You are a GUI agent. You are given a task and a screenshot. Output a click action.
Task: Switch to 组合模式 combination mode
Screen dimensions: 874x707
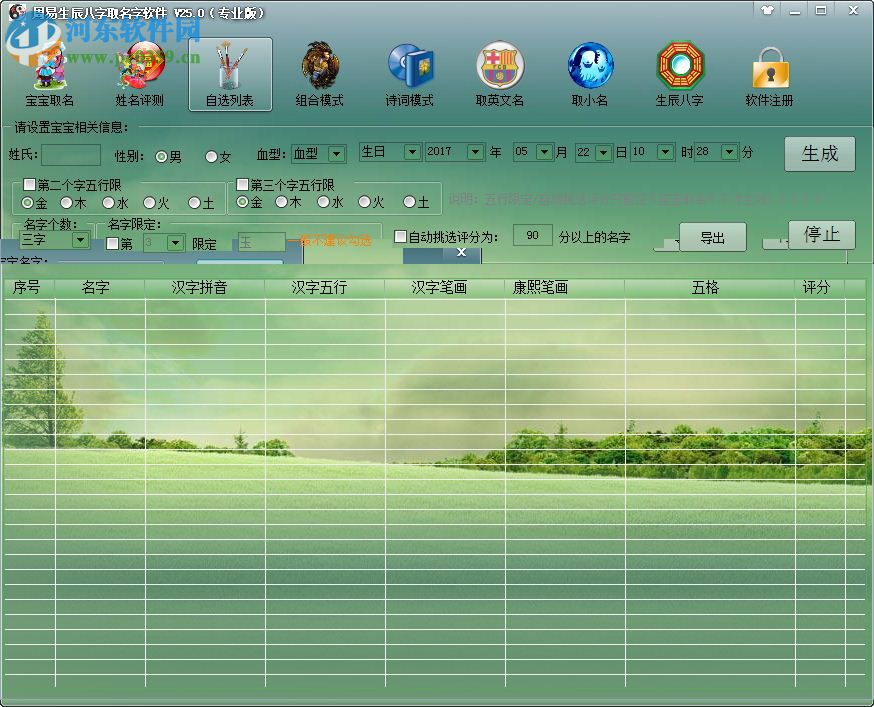pos(319,75)
